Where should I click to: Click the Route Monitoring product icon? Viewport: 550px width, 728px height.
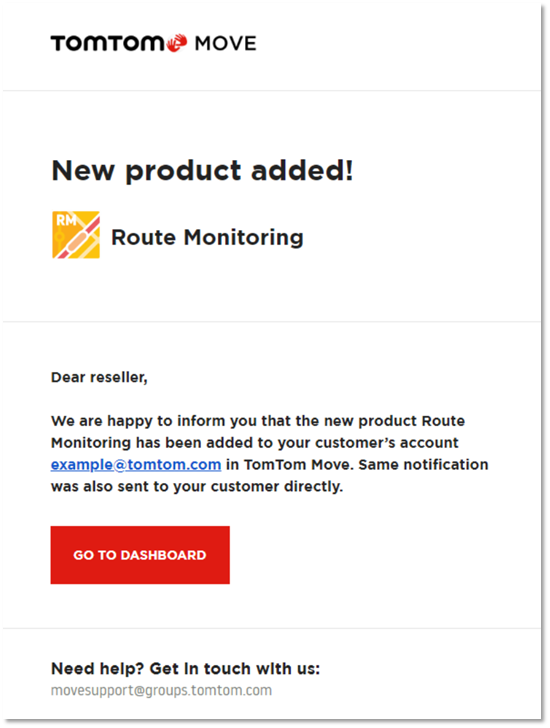[x=76, y=235]
